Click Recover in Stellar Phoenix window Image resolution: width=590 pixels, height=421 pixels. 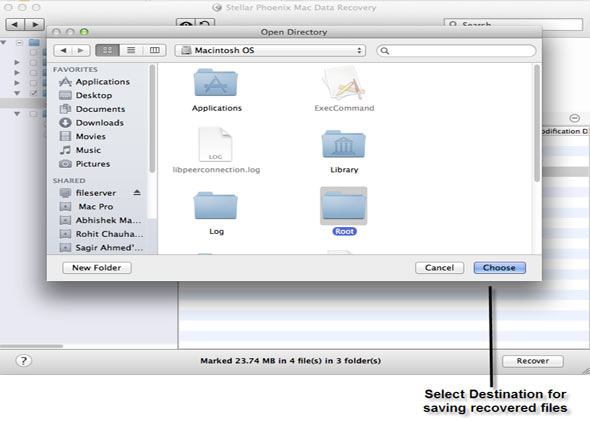point(532,361)
